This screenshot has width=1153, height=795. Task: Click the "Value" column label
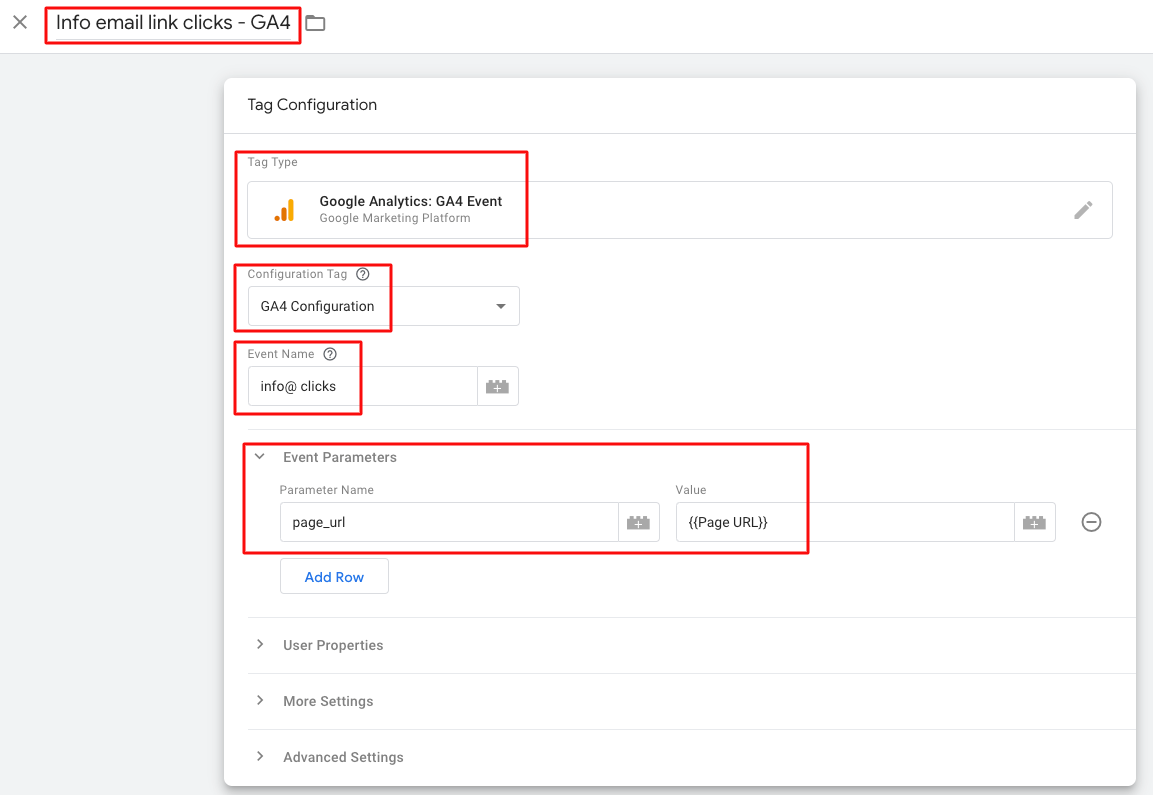(x=690, y=490)
